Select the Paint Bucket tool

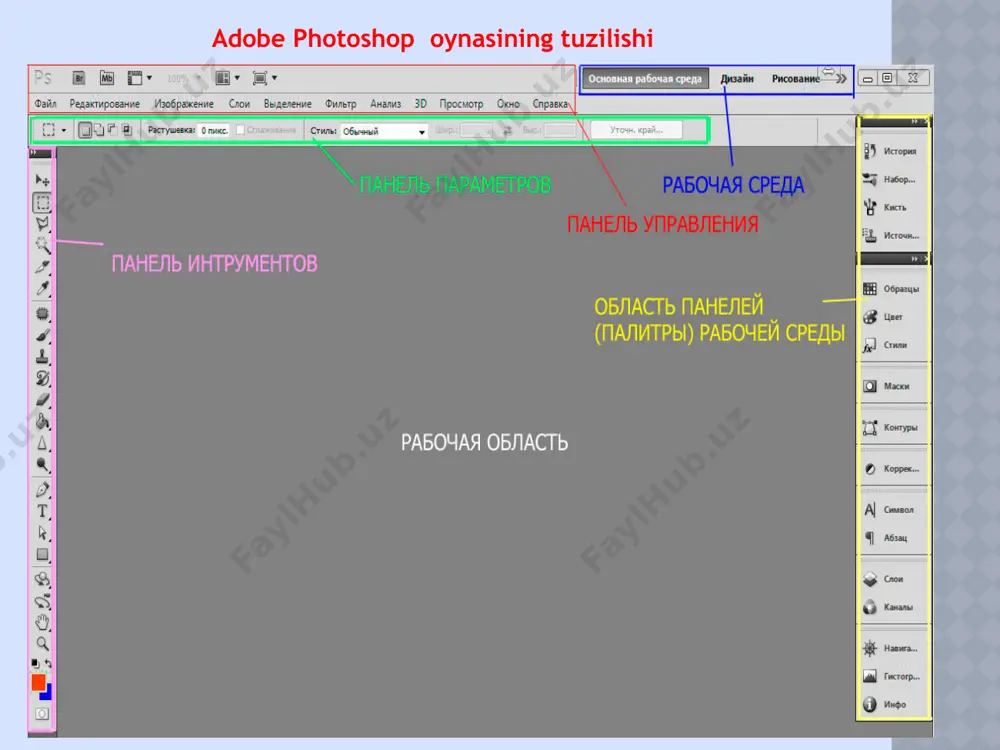[x=42, y=422]
